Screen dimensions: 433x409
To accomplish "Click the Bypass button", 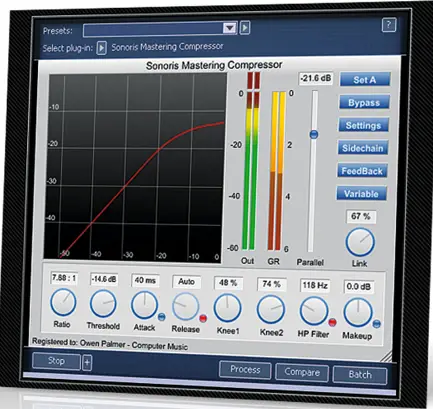I will [364, 102].
